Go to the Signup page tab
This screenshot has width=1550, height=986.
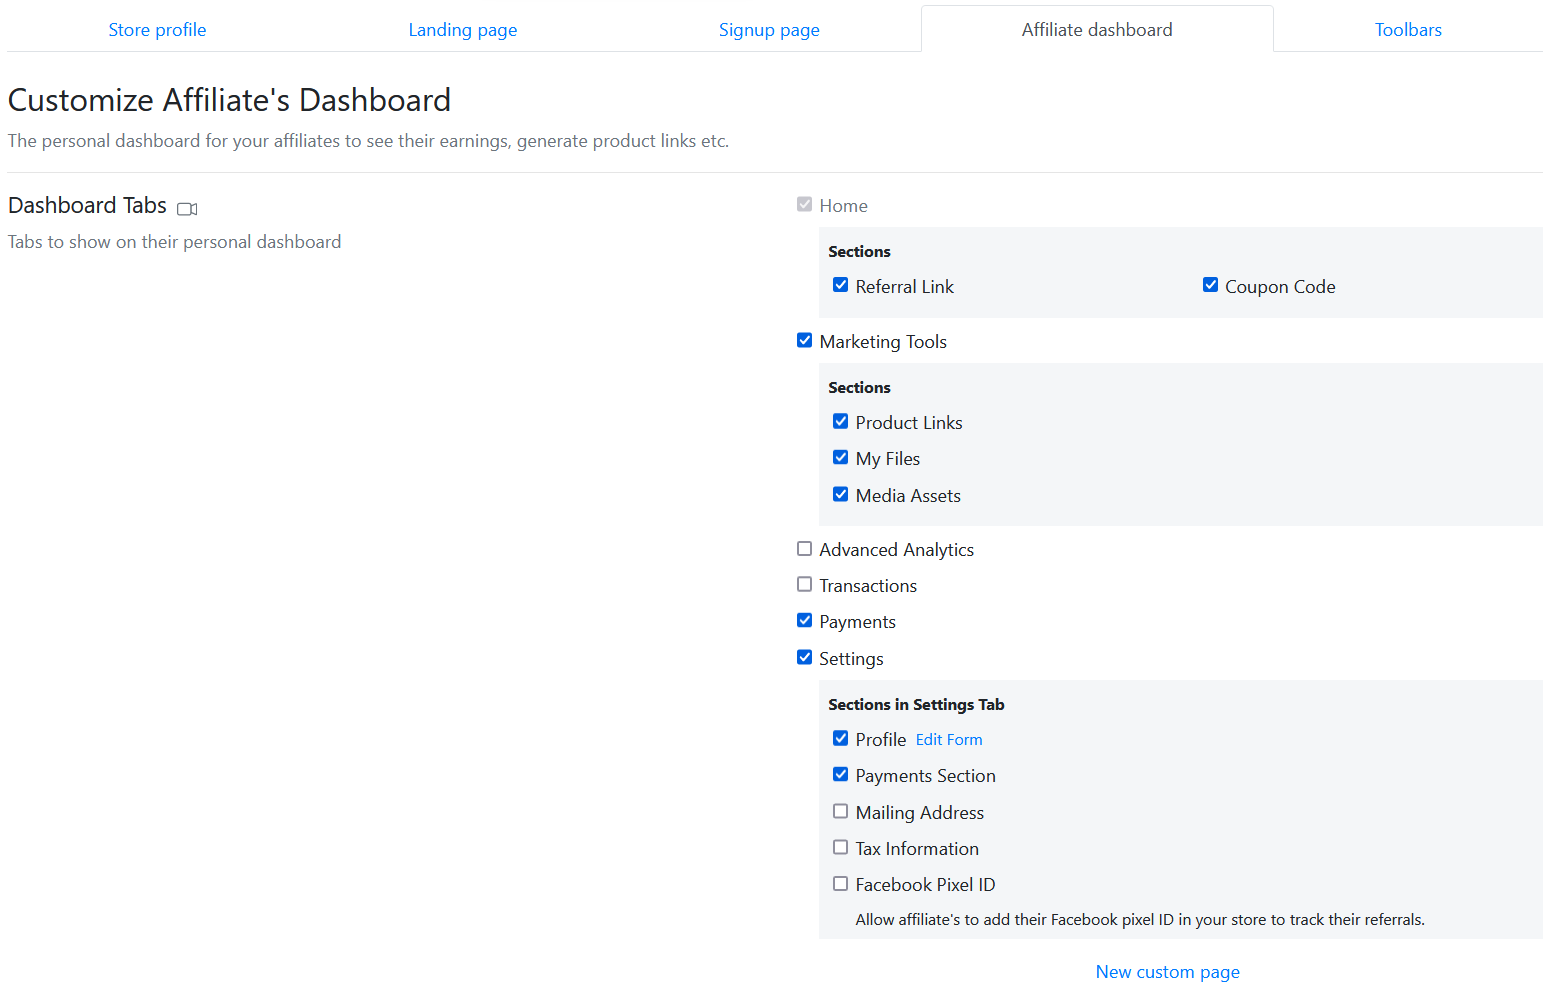pos(769,30)
